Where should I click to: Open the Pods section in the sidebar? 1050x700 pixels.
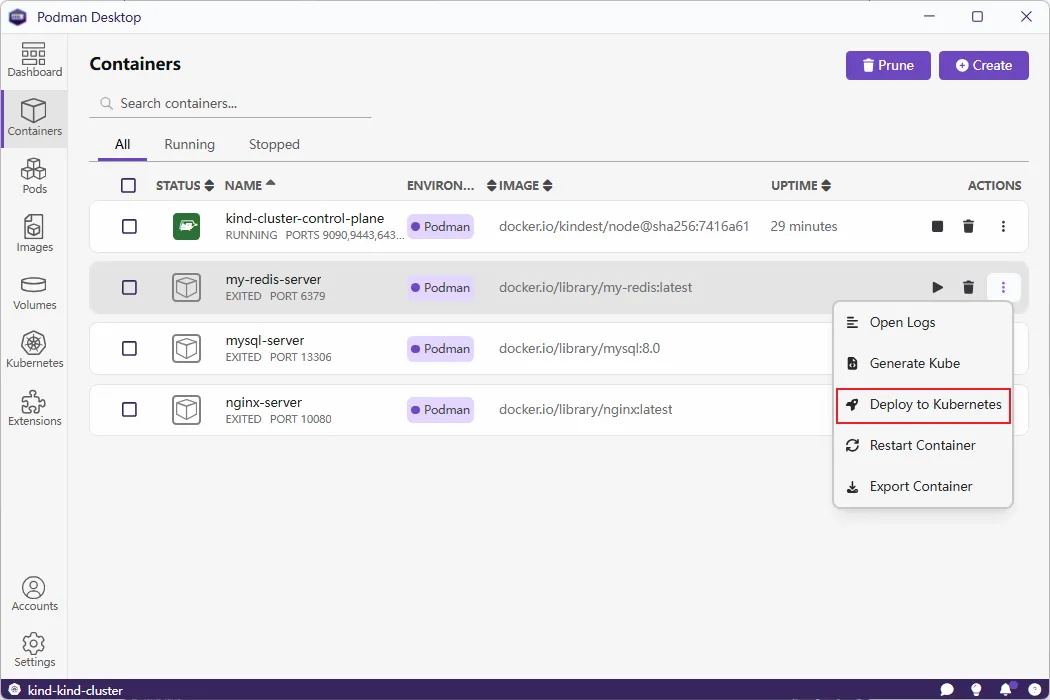(x=34, y=175)
